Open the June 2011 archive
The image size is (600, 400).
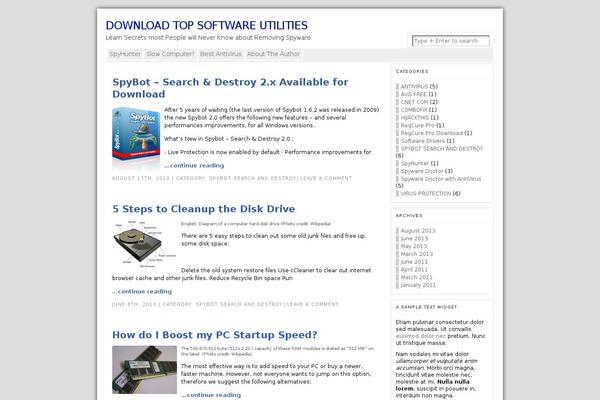[414, 262]
